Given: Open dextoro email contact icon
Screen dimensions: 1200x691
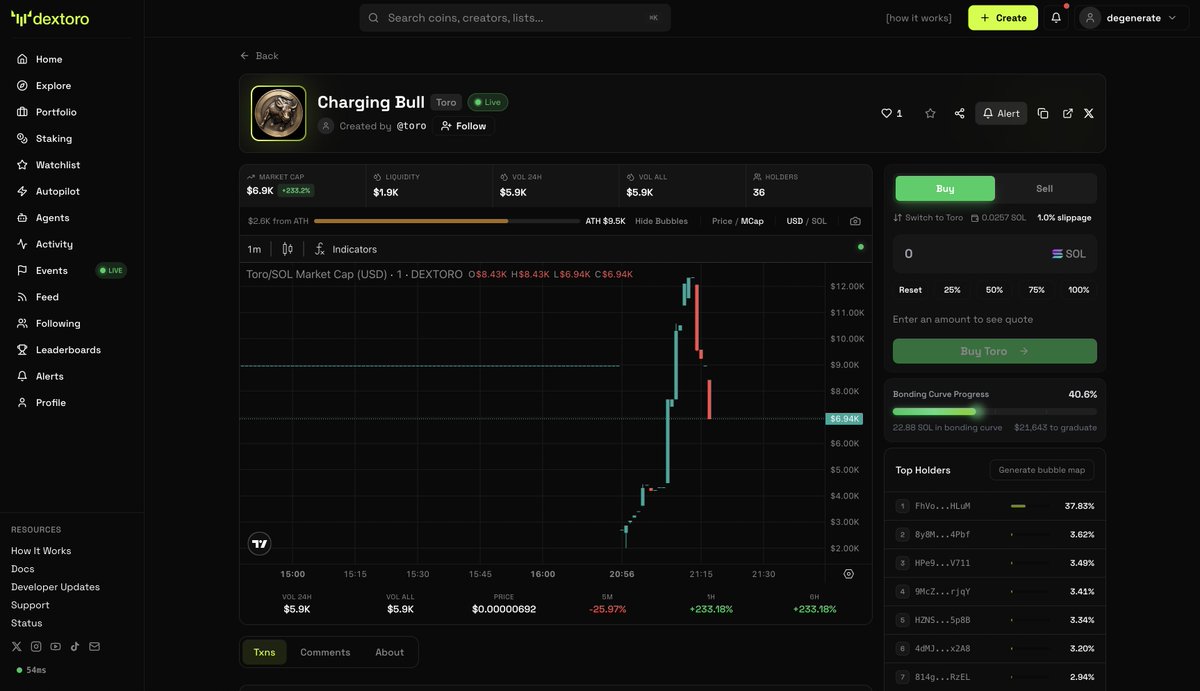Looking at the screenshot, I should 94,646.
